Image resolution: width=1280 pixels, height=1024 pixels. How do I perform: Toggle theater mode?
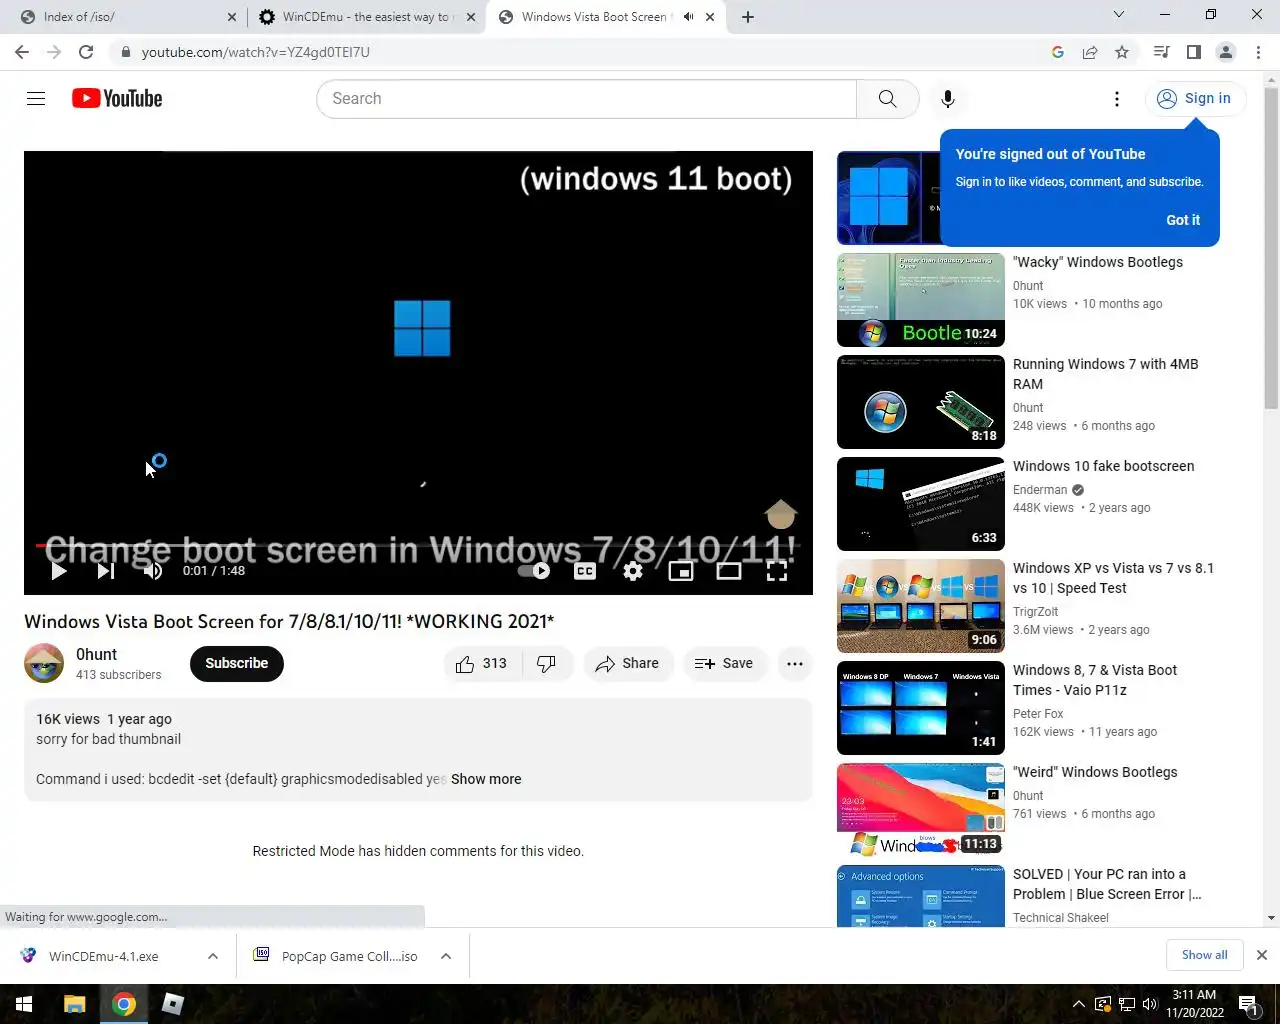pyautogui.click(x=729, y=570)
